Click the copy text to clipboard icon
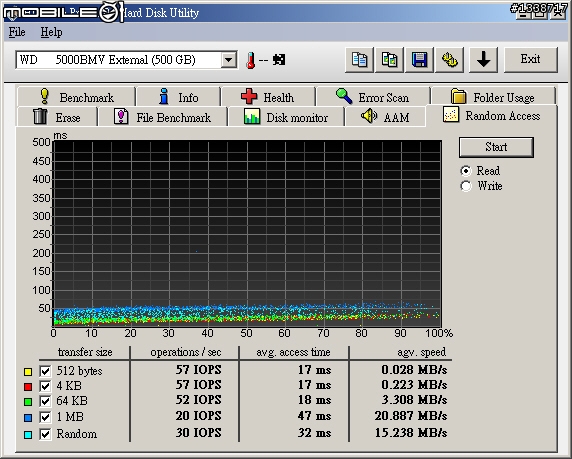The width and height of the screenshot is (572, 459). click(x=359, y=59)
